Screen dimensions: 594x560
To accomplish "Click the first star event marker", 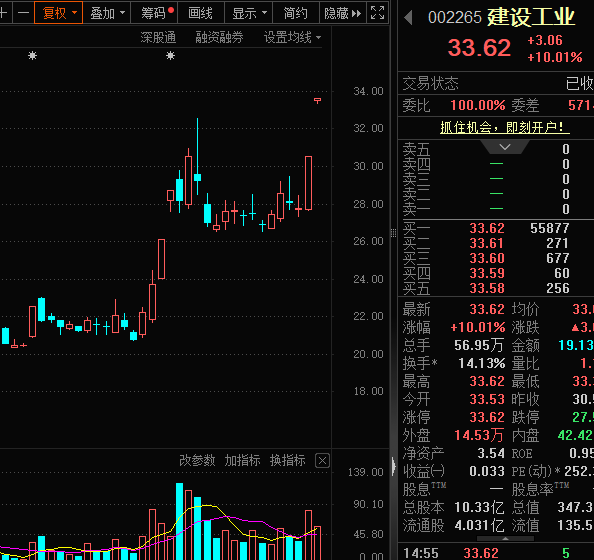I will point(33,56).
